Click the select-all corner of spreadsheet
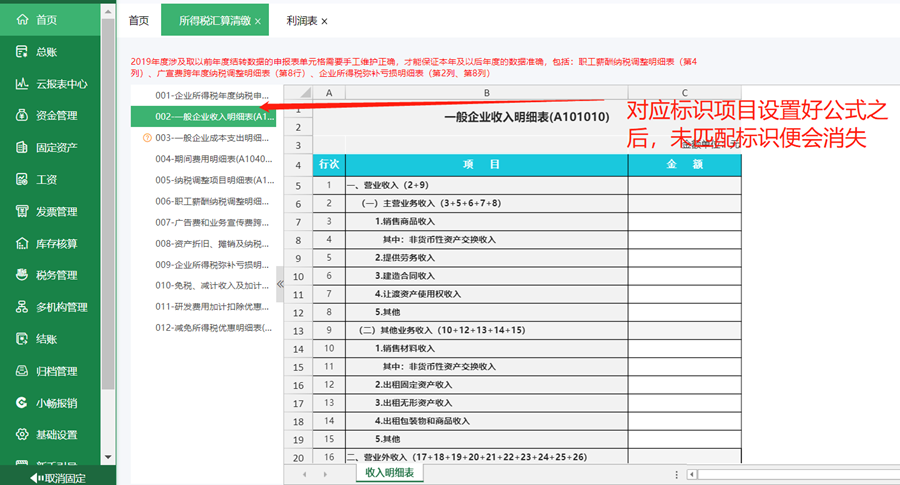 pyautogui.click(x=298, y=92)
